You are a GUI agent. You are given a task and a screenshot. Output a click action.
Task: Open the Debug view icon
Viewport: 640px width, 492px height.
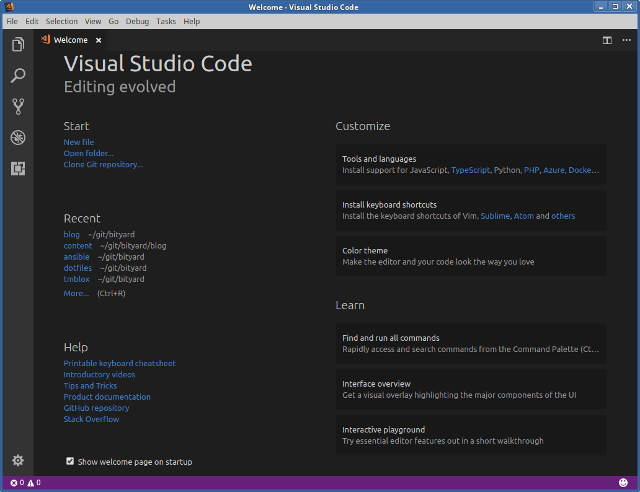point(17,137)
